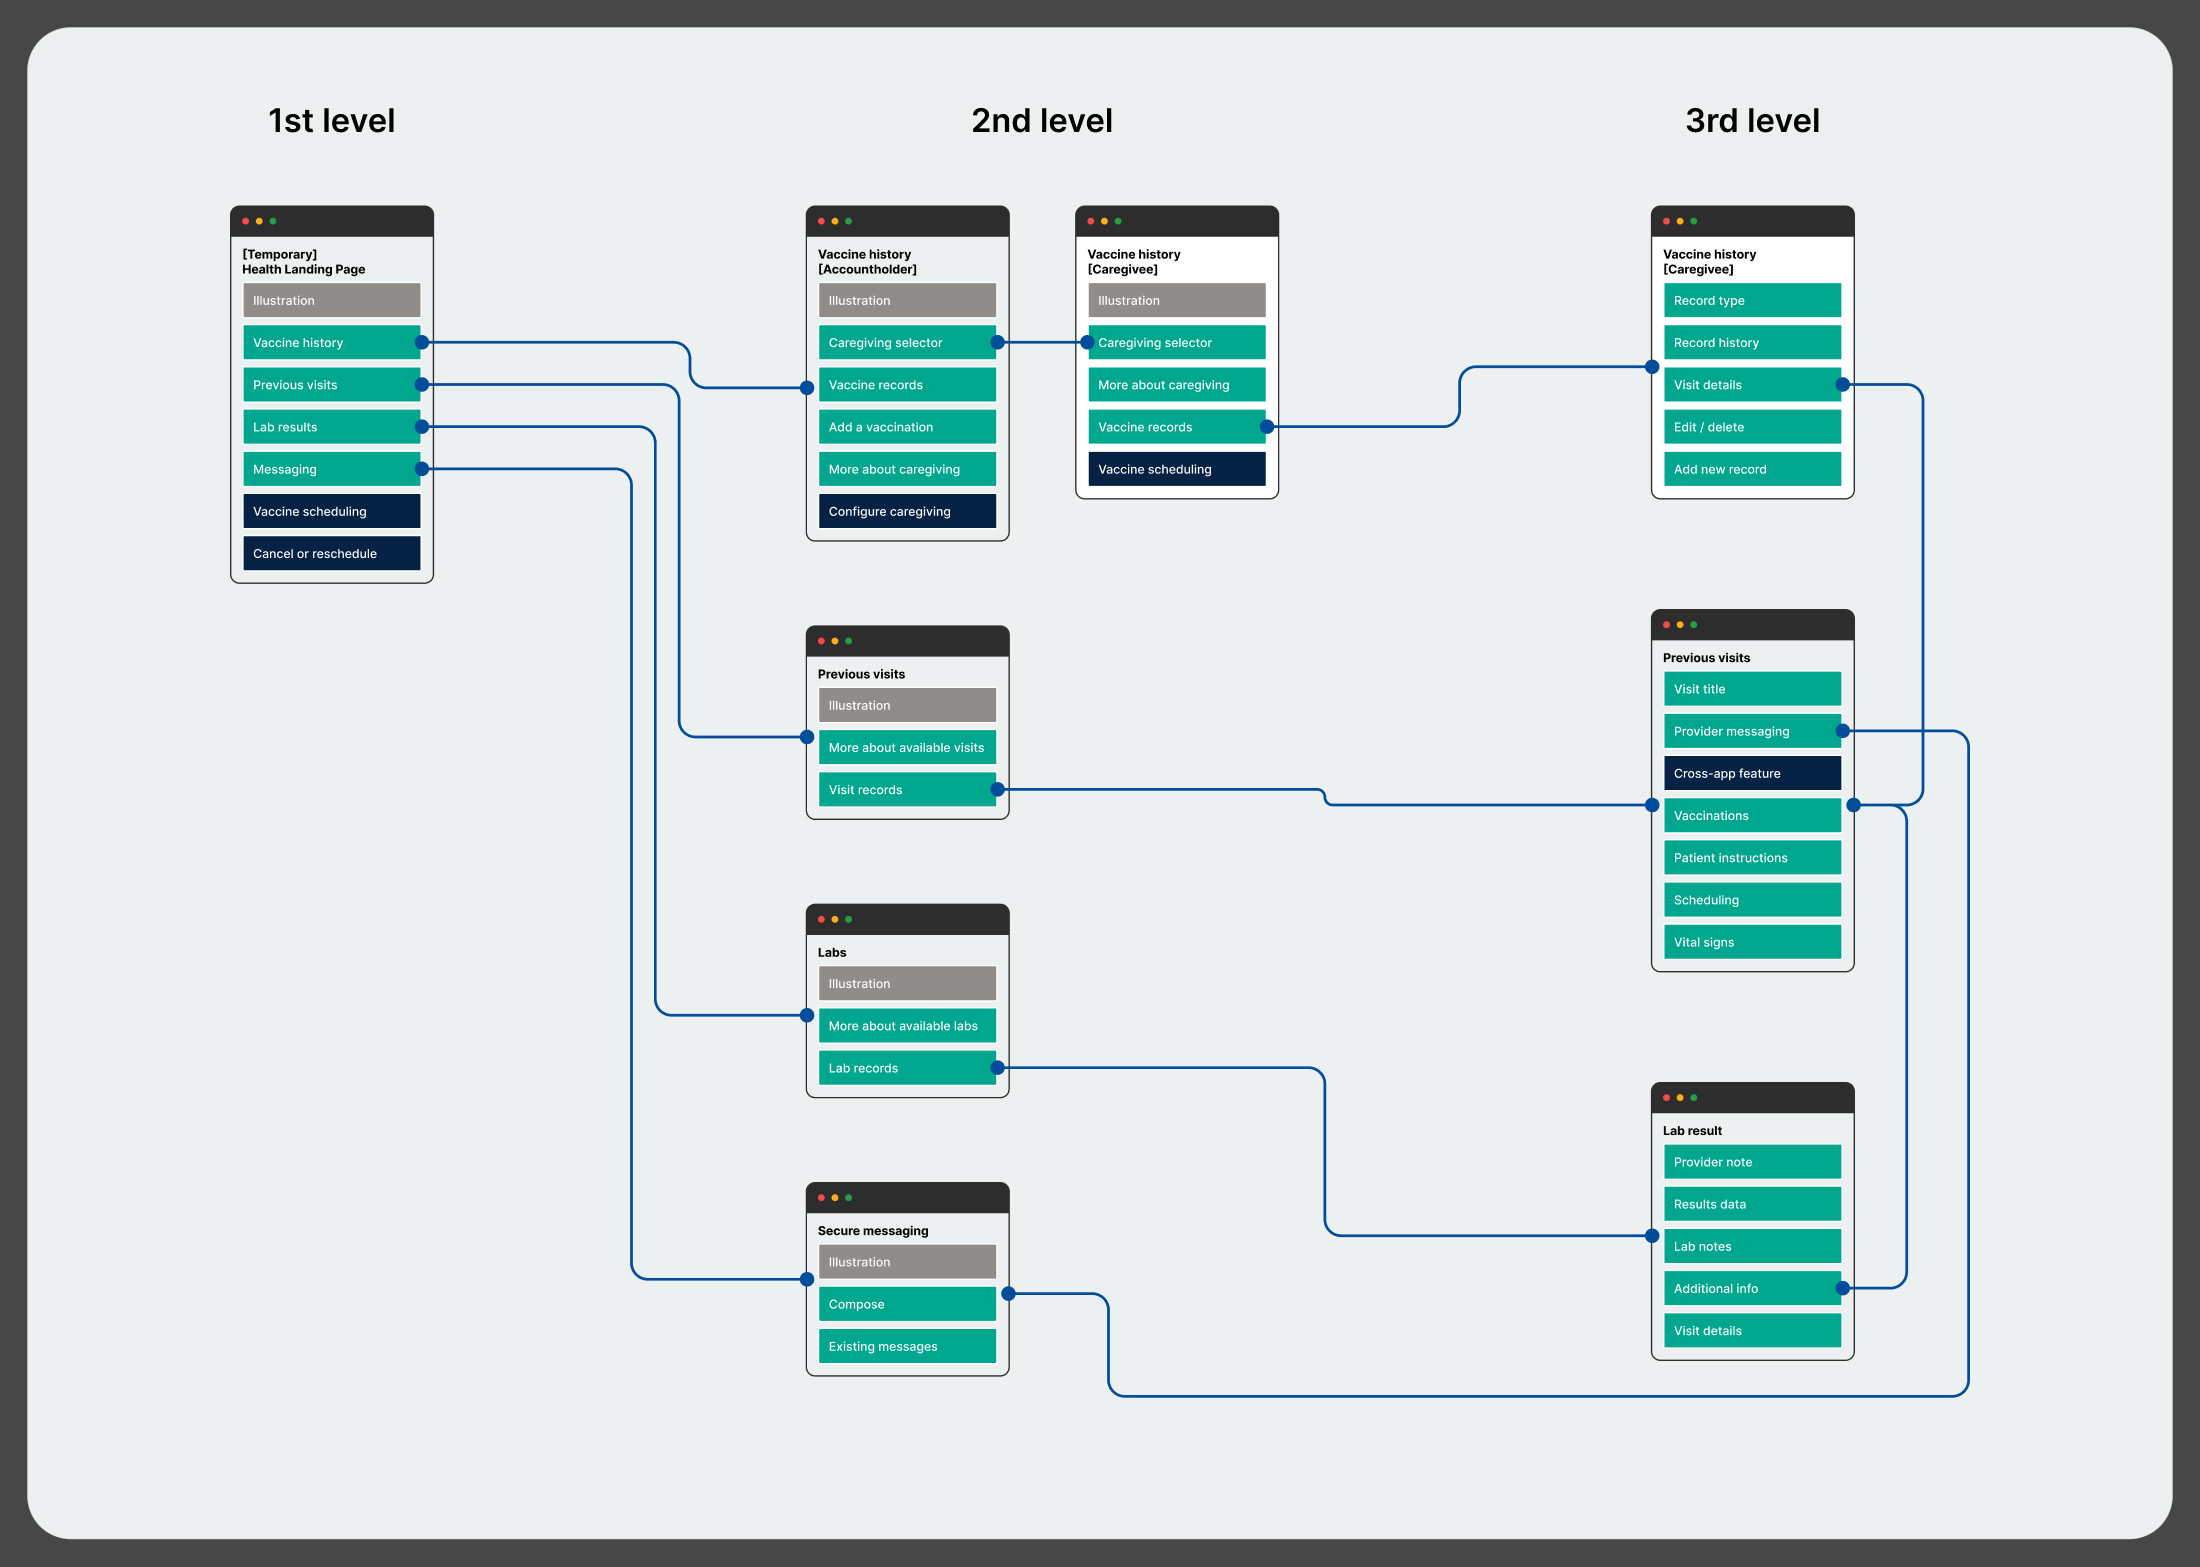This screenshot has height=1567, width=2200.
Task: Click Vaccine scheduling block in Health Landing Page
Action: 332,511
